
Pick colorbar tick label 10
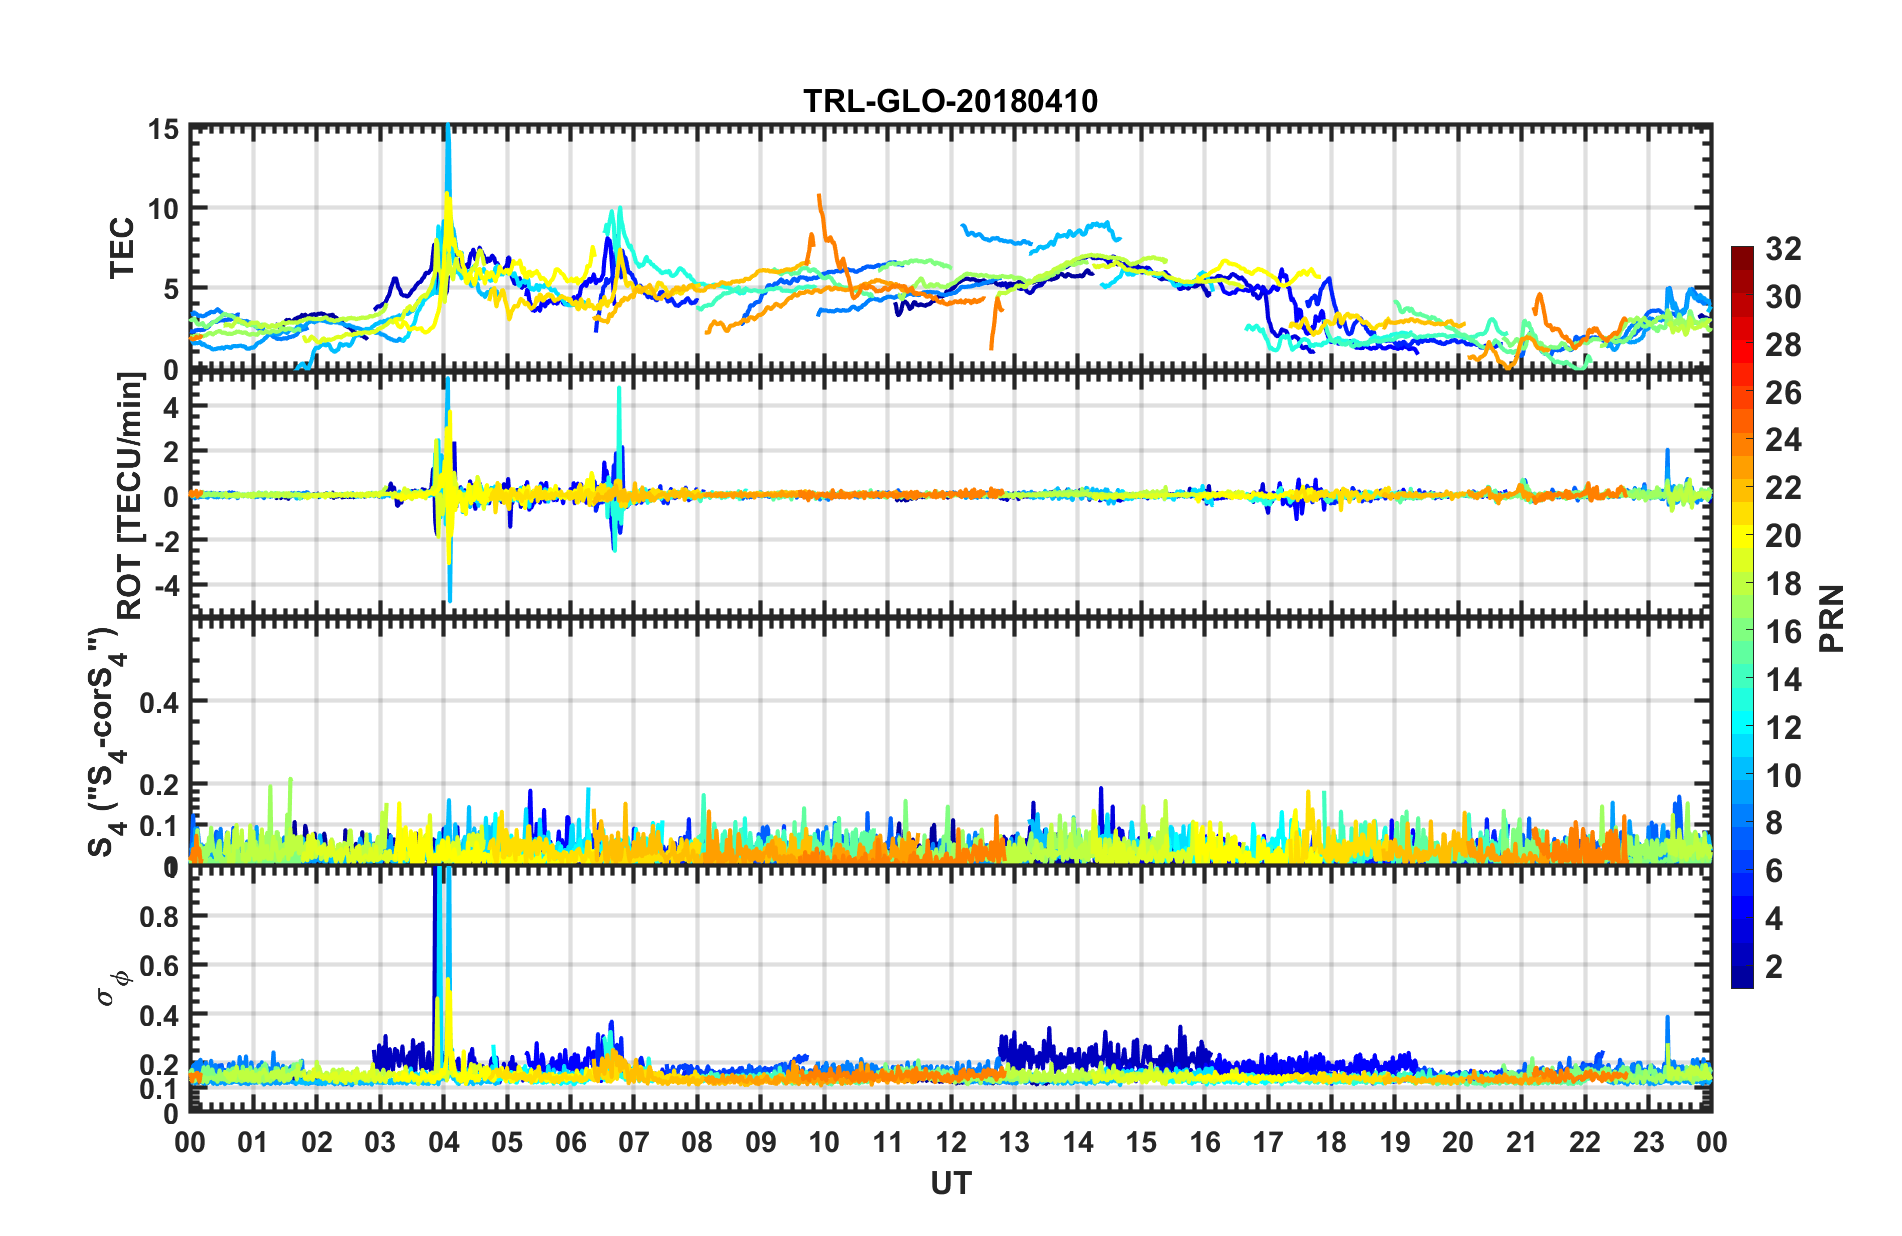click(x=1782, y=776)
